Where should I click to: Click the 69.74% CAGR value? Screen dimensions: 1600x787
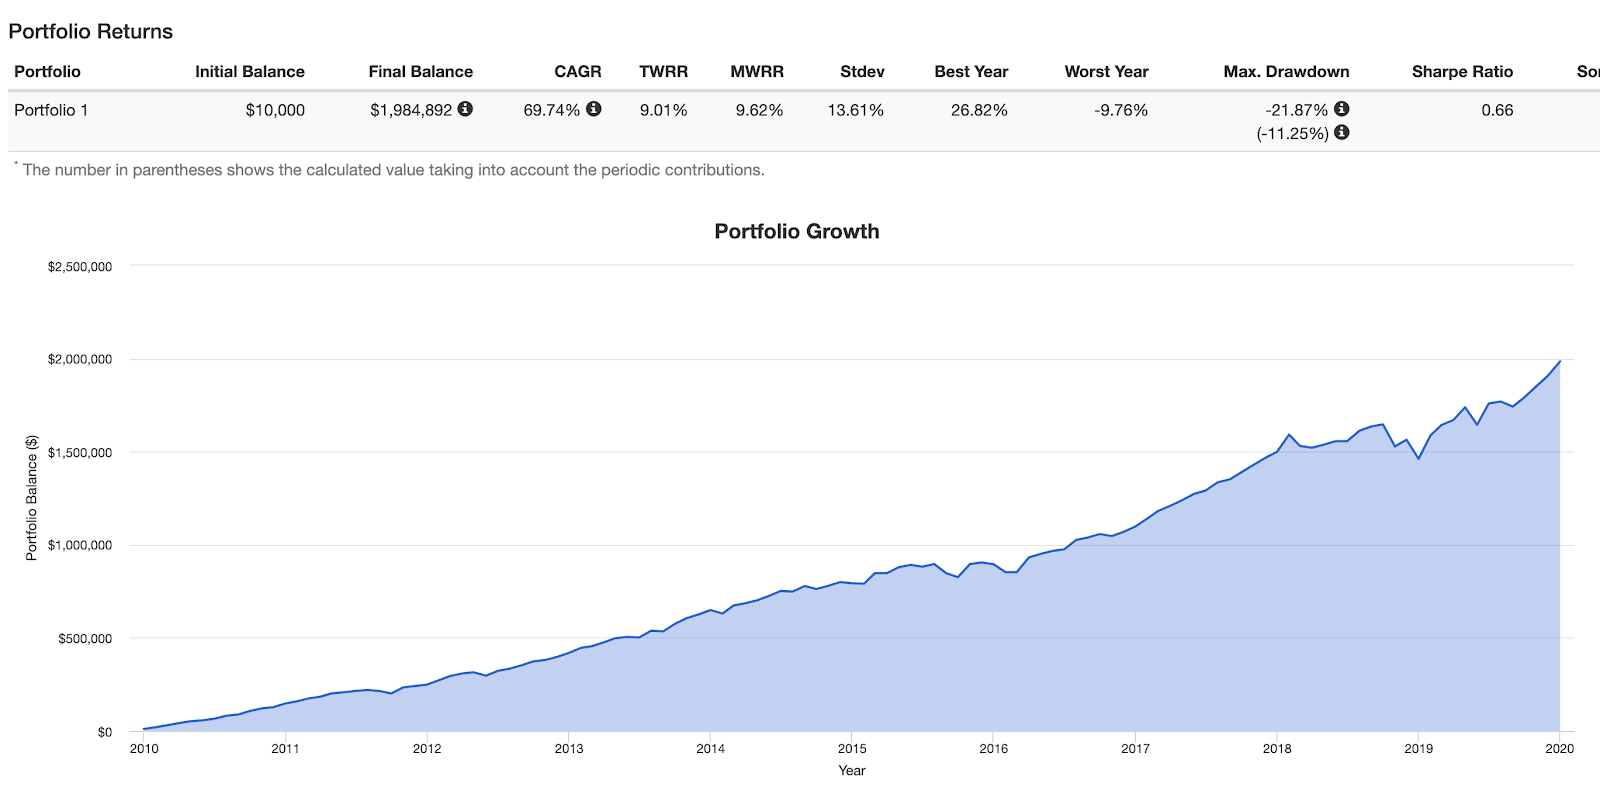pyautogui.click(x=552, y=110)
